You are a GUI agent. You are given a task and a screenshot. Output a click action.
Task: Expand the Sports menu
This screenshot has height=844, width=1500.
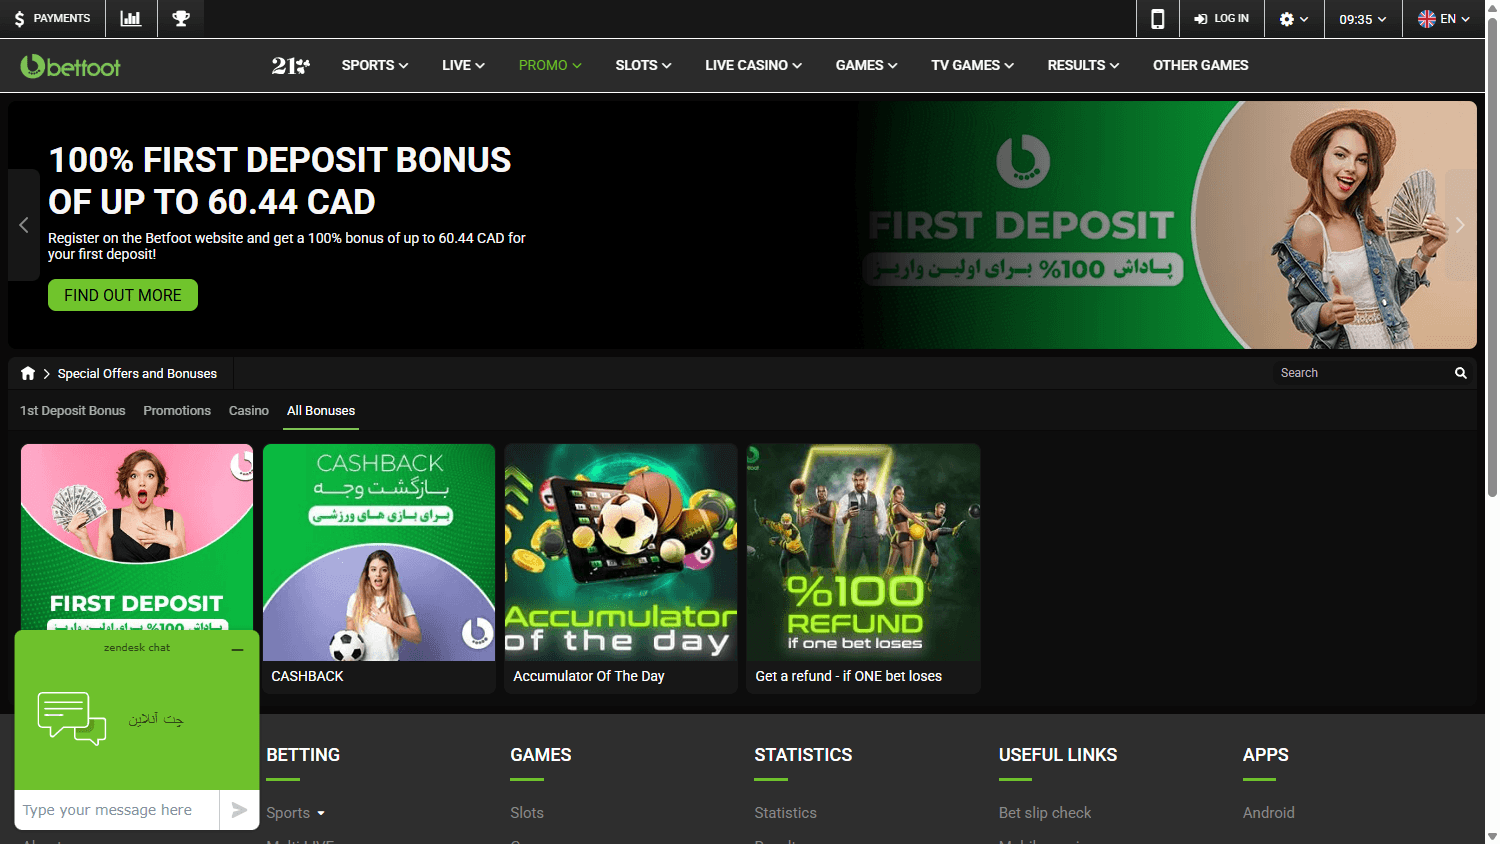pyautogui.click(x=375, y=65)
